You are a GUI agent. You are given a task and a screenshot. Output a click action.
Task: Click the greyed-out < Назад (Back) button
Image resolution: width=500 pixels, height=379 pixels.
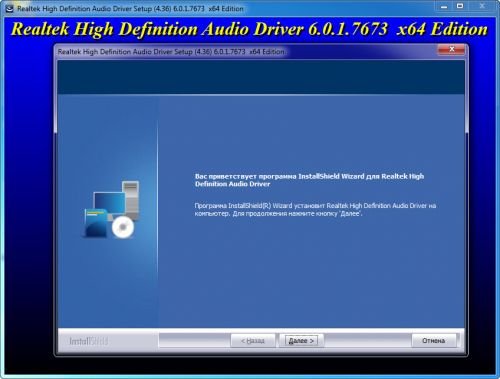pyautogui.click(x=253, y=341)
